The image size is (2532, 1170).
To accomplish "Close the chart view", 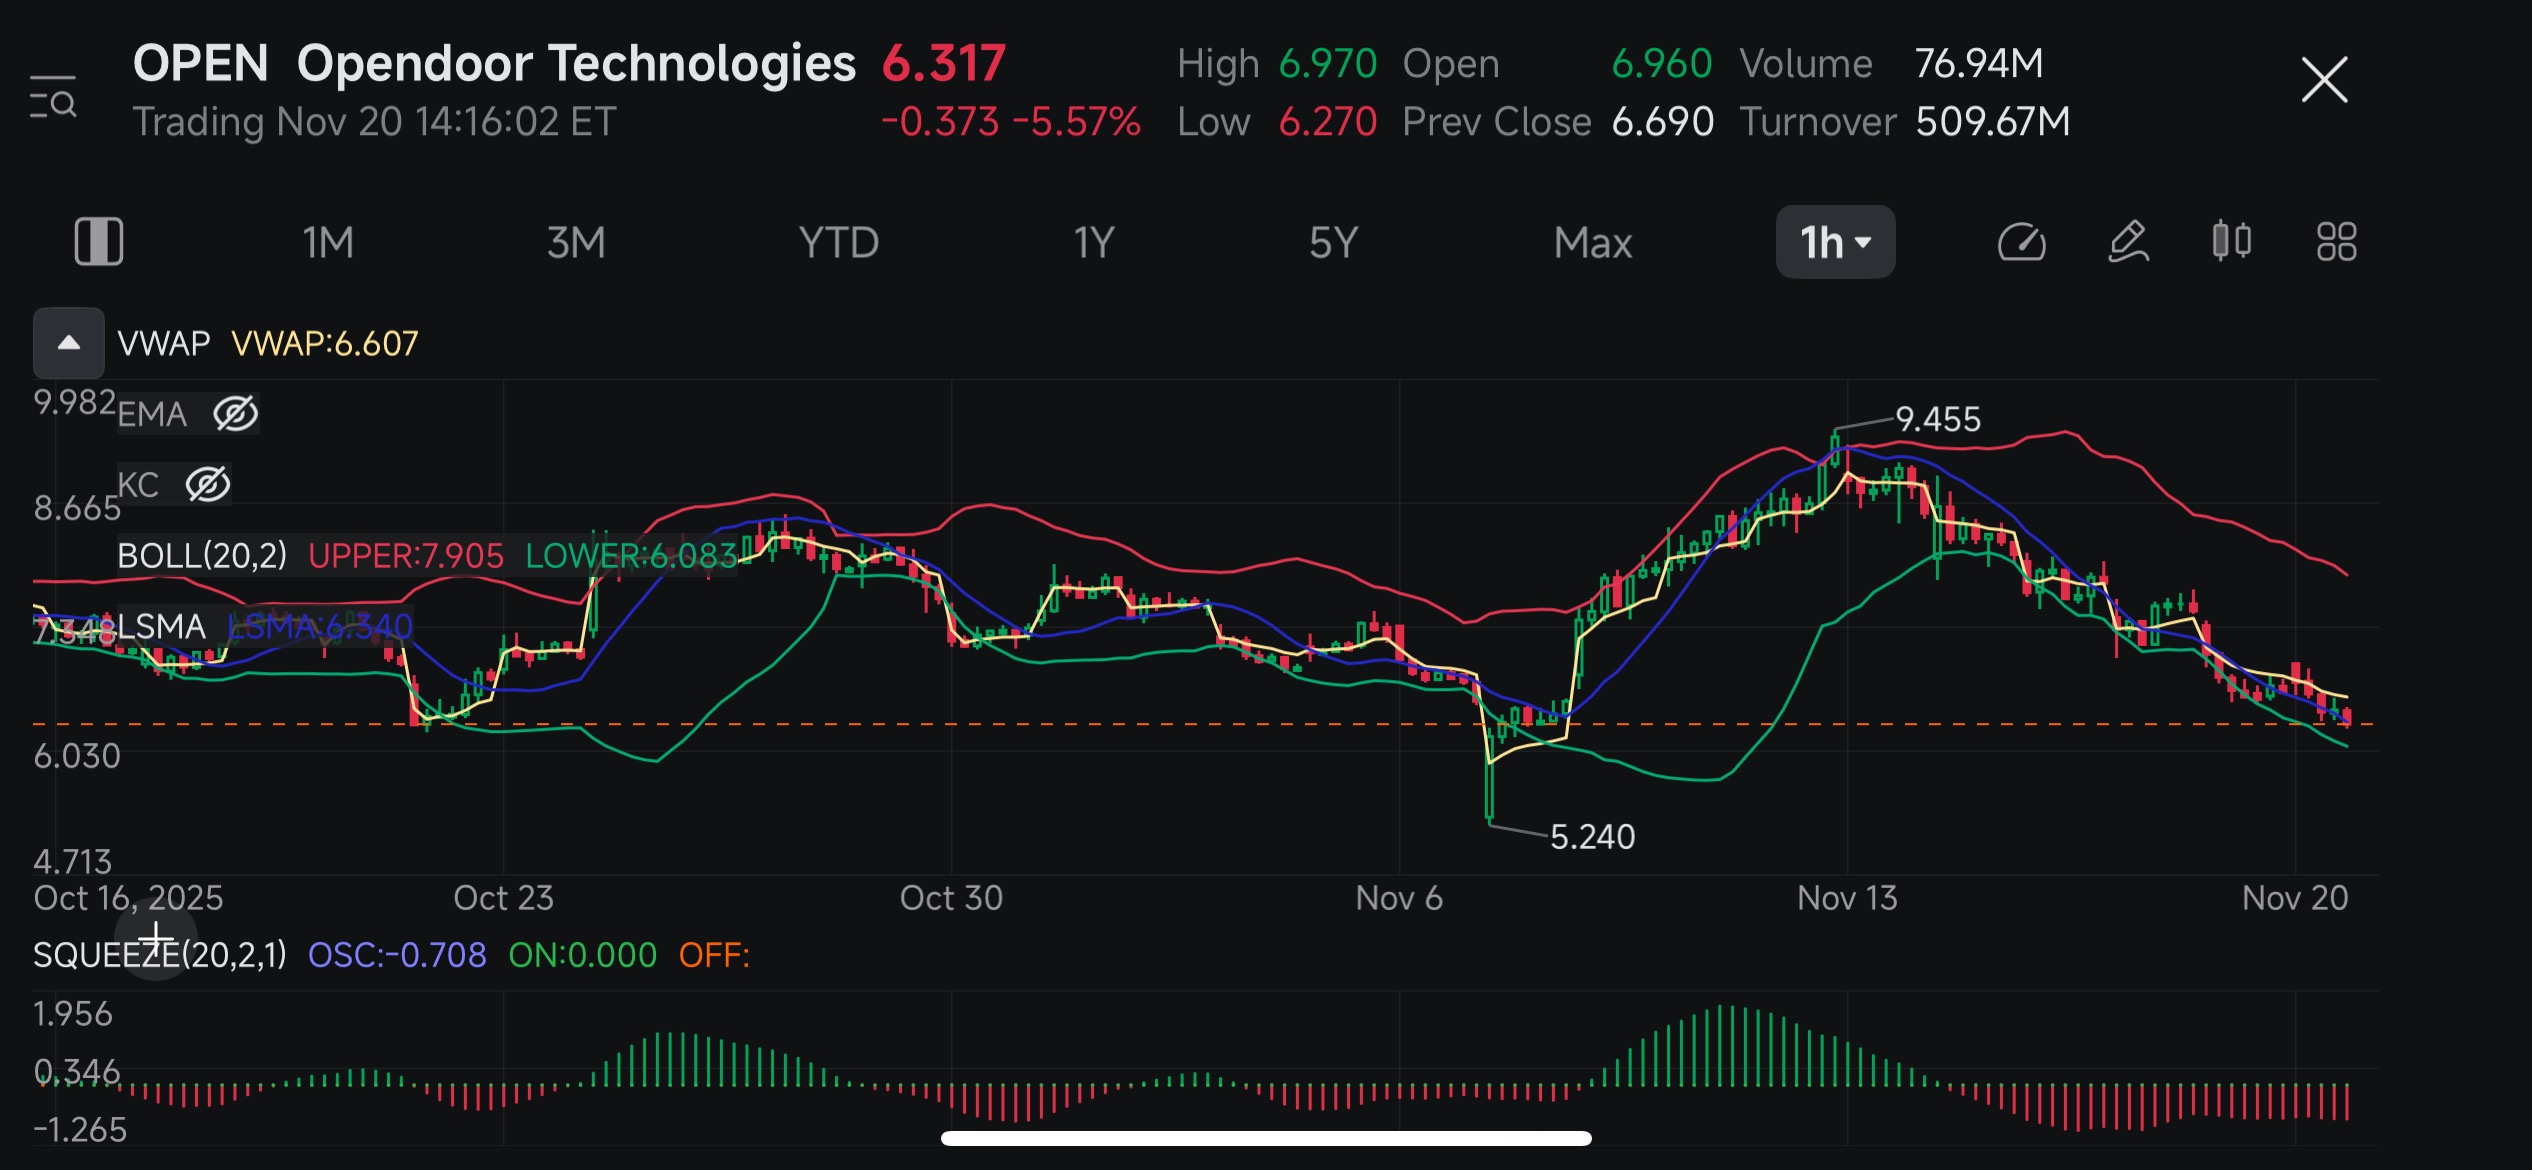I will 2324,80.
